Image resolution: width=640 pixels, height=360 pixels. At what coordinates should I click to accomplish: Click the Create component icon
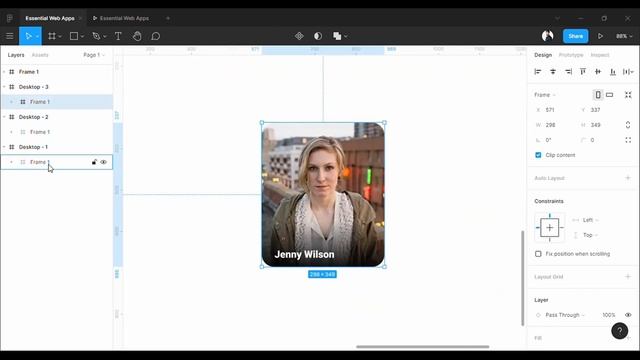point(299,36)
